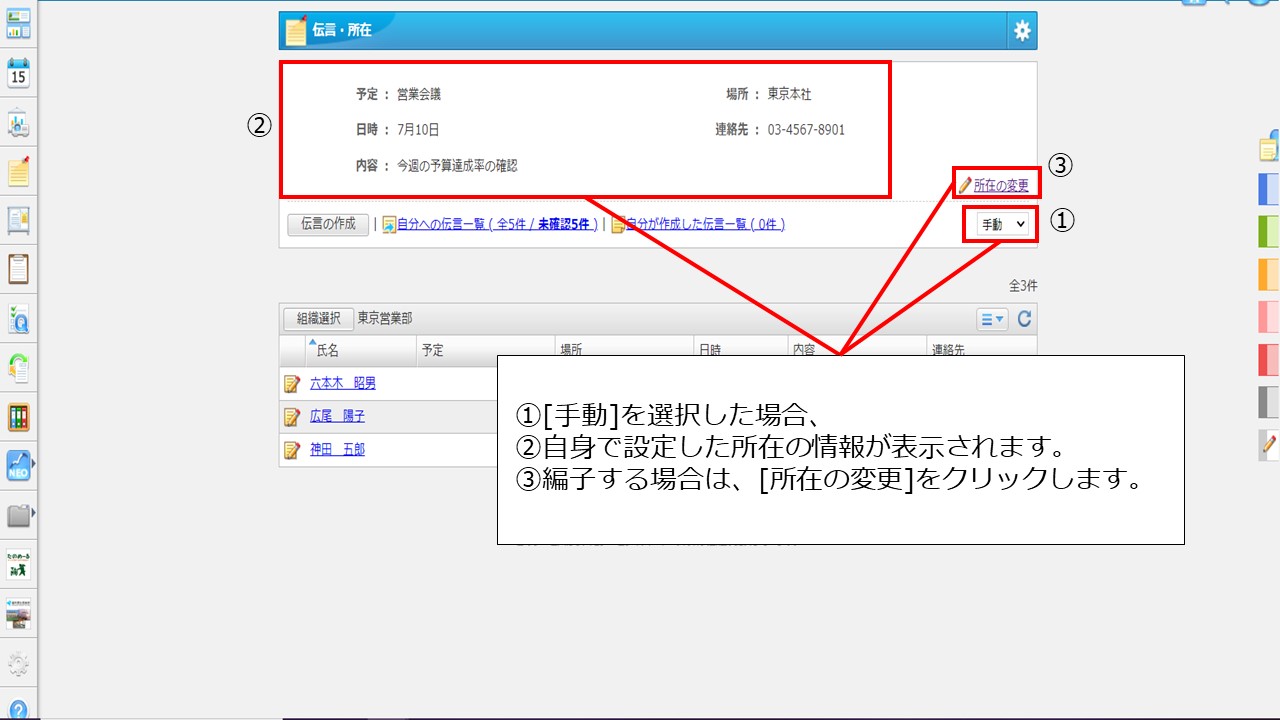Click the 今週の予算達成率の確認 content text
The height and width of the screenshot is (720, 1280).
coord(457,166)
